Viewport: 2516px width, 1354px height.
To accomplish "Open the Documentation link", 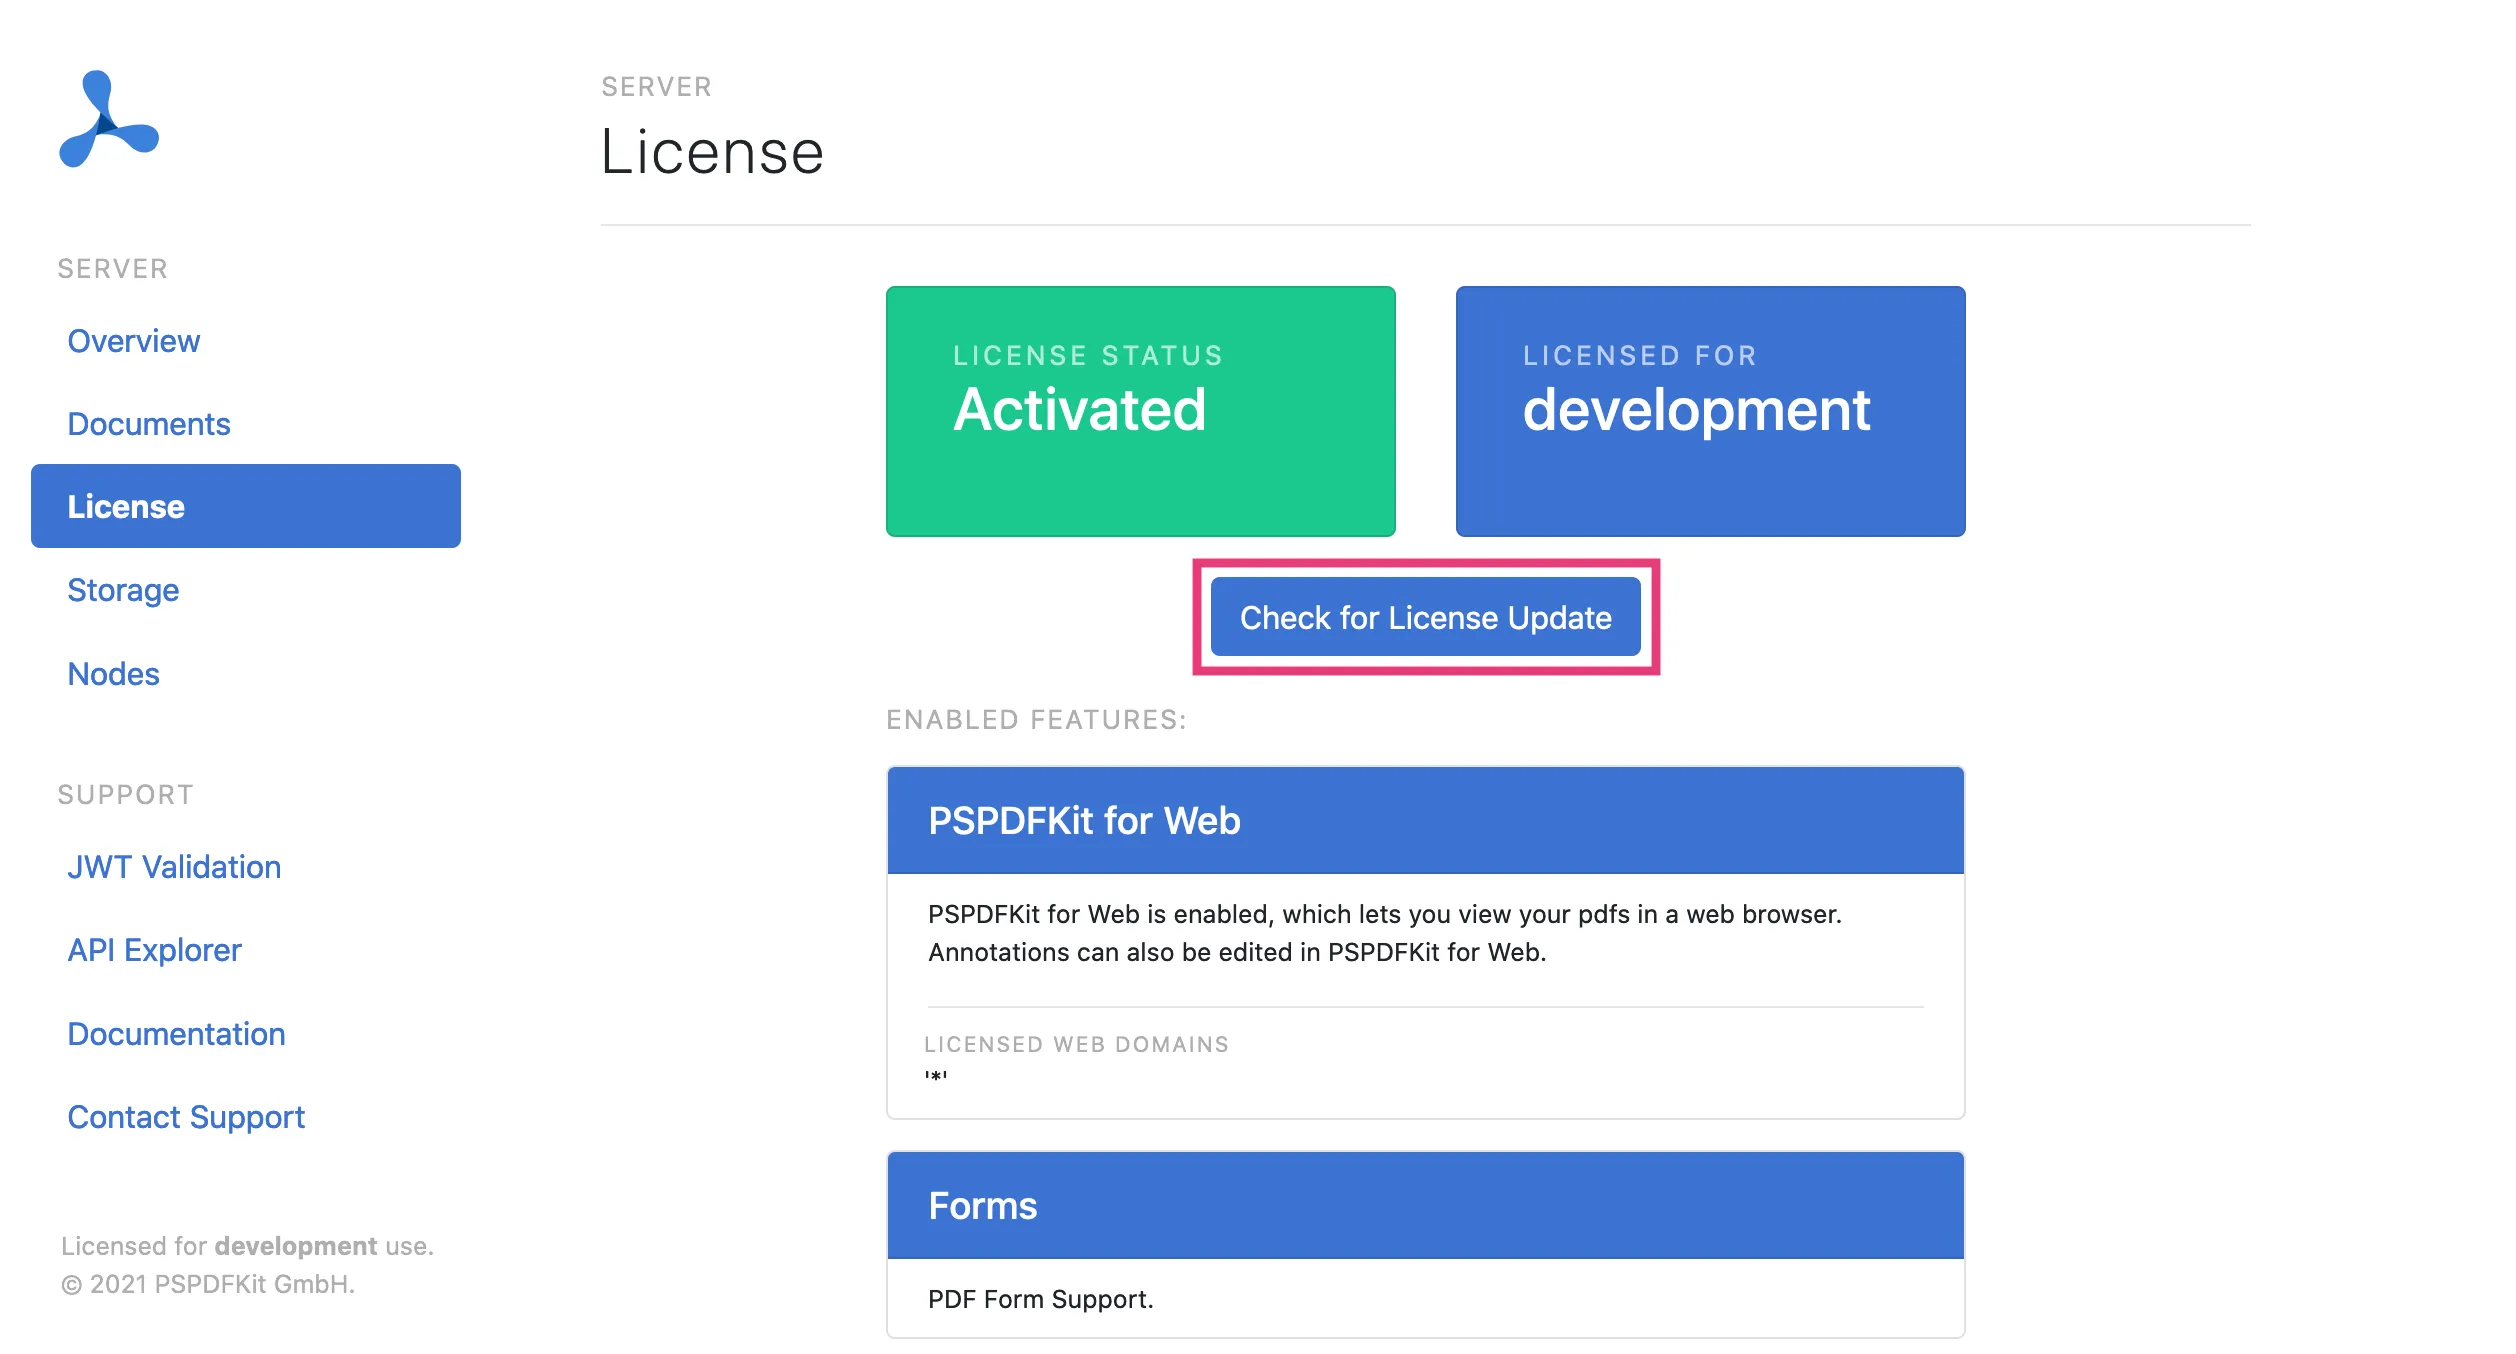I will [176, 1034].
